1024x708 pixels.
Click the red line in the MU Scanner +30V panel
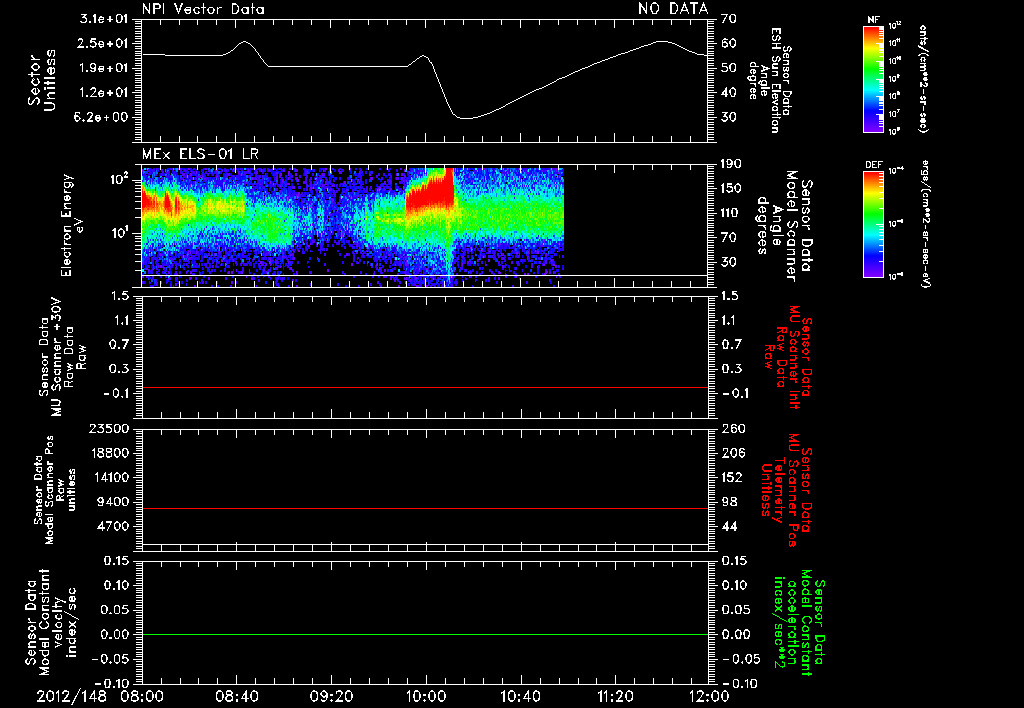[425, 387]
